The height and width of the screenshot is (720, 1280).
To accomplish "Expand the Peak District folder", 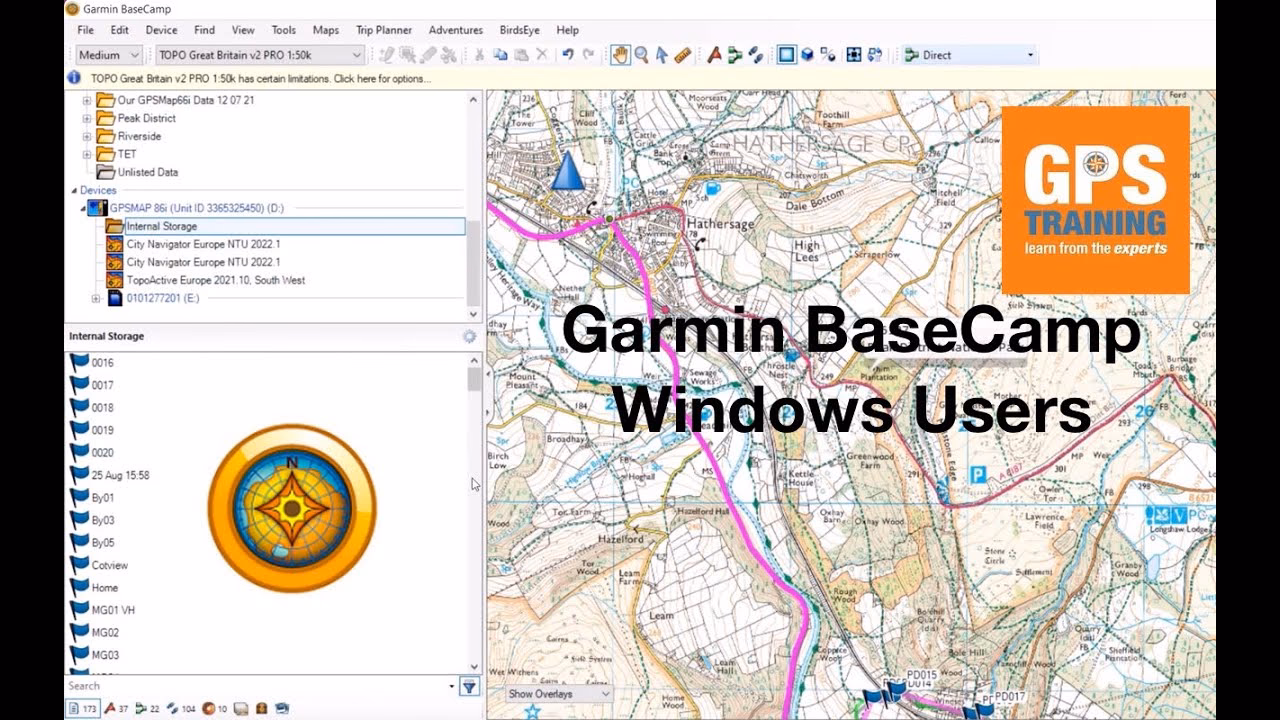I will 88,118.
